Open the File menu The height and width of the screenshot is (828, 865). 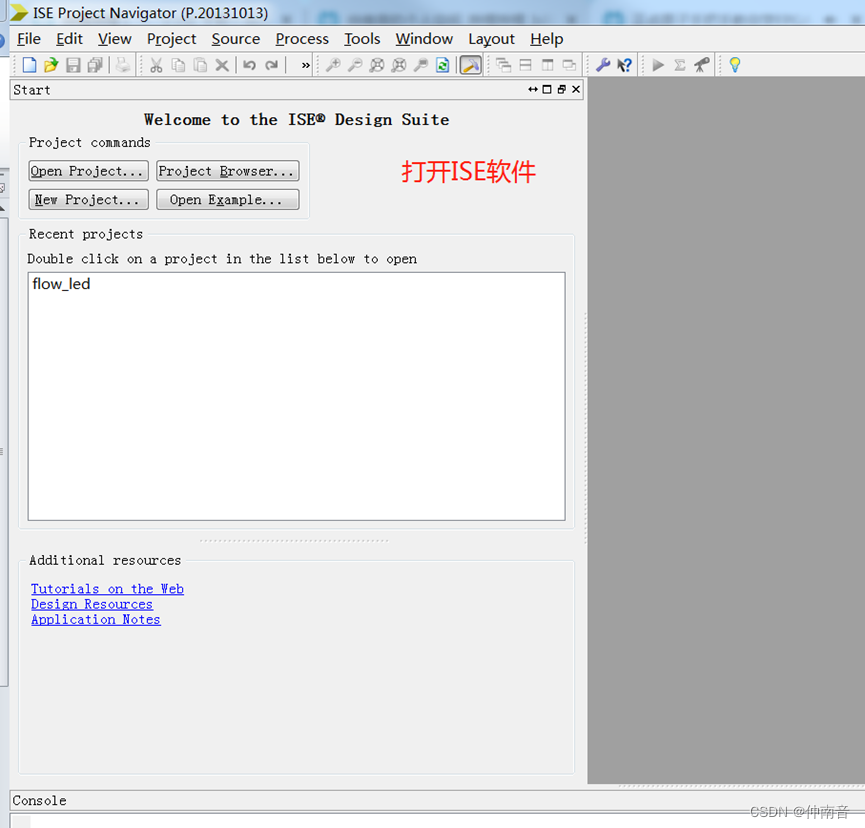pos(29,39)
